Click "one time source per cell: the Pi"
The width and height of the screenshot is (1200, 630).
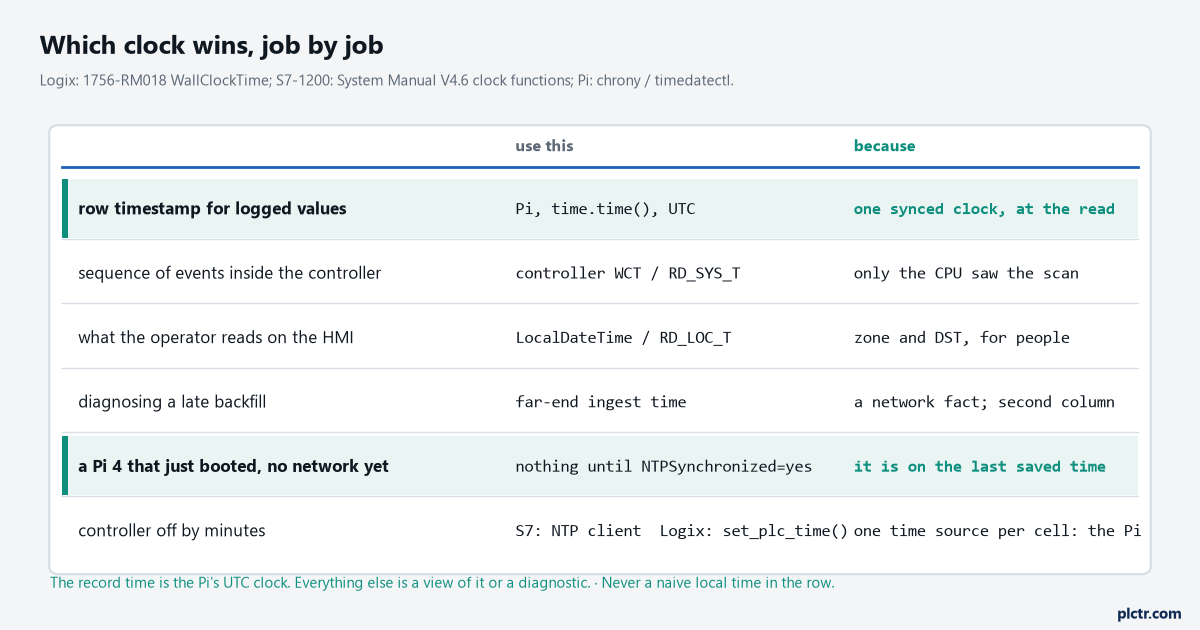pyautogui.click(x=997, y=531)
